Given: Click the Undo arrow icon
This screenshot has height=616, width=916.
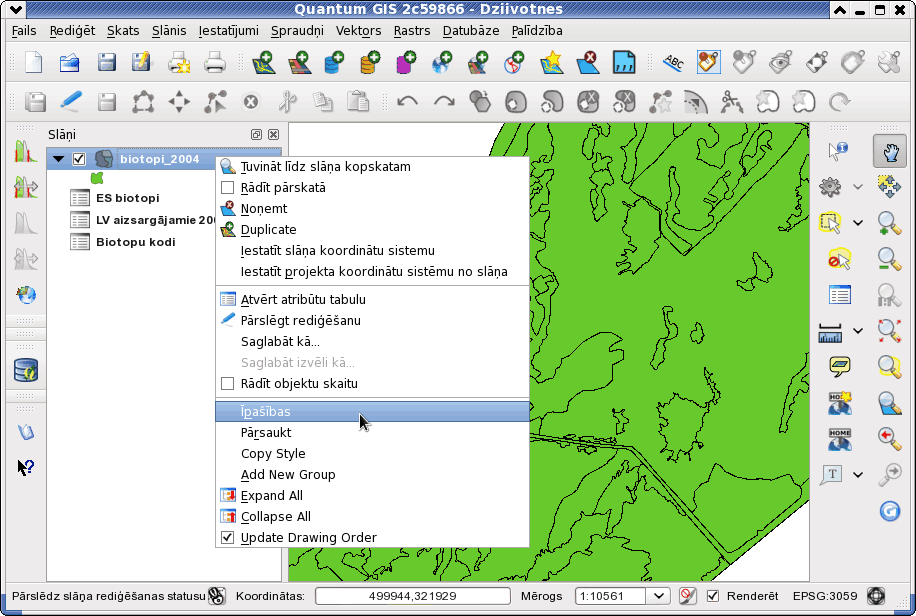Looking at the screenshot, I should 407,102.
